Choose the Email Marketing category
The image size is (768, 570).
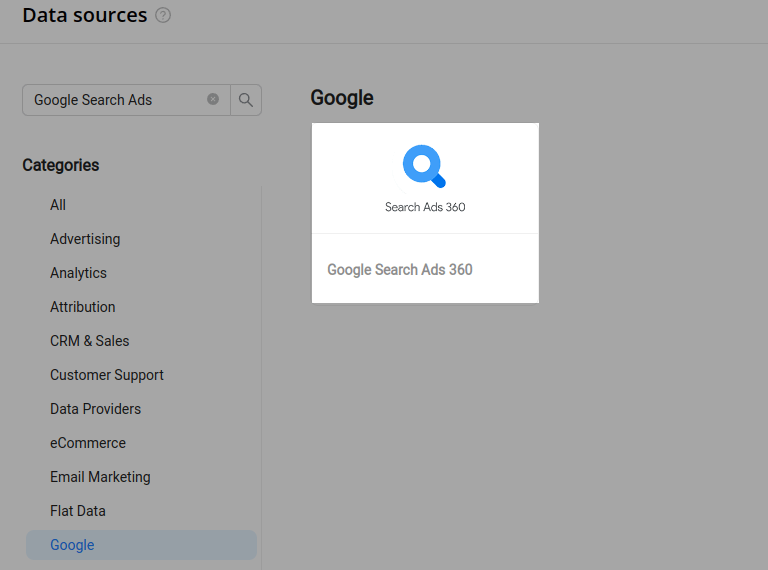[x=100, y=477]
